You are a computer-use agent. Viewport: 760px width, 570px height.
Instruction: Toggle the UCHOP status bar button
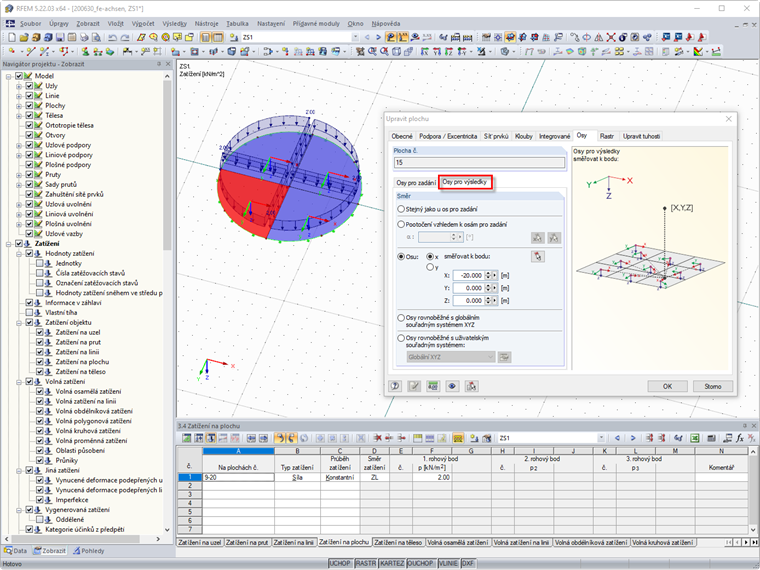(340, 563)
